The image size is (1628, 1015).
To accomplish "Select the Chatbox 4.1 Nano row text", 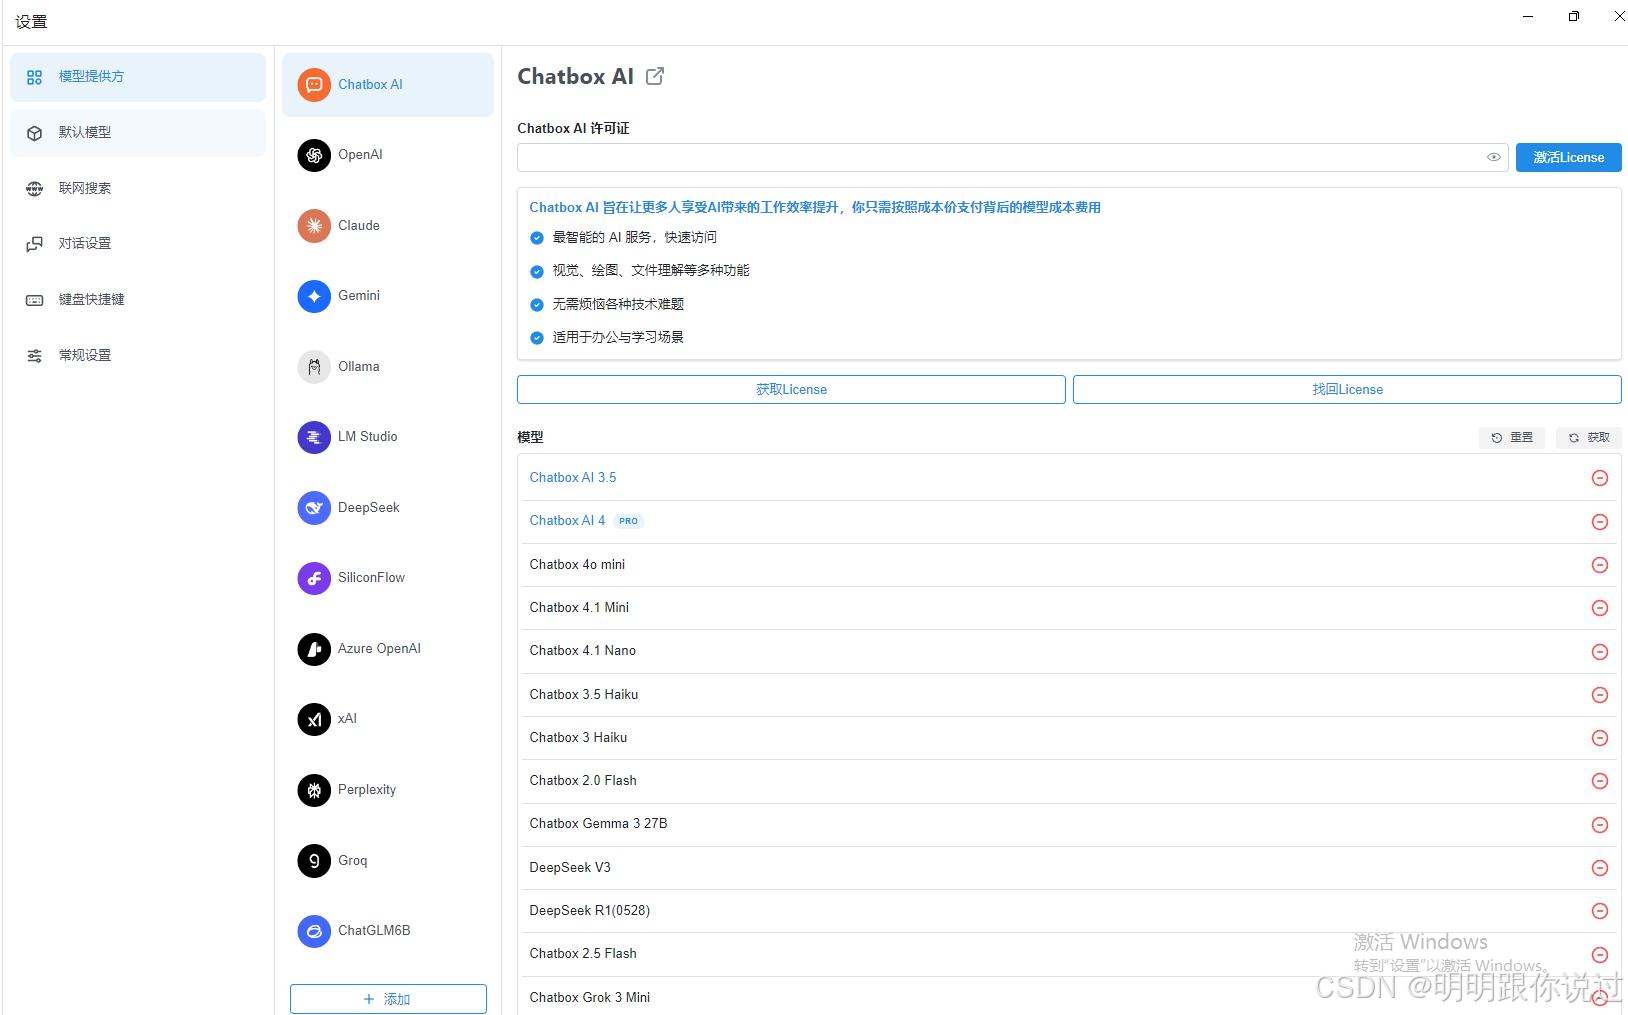I will pos(583,651).
